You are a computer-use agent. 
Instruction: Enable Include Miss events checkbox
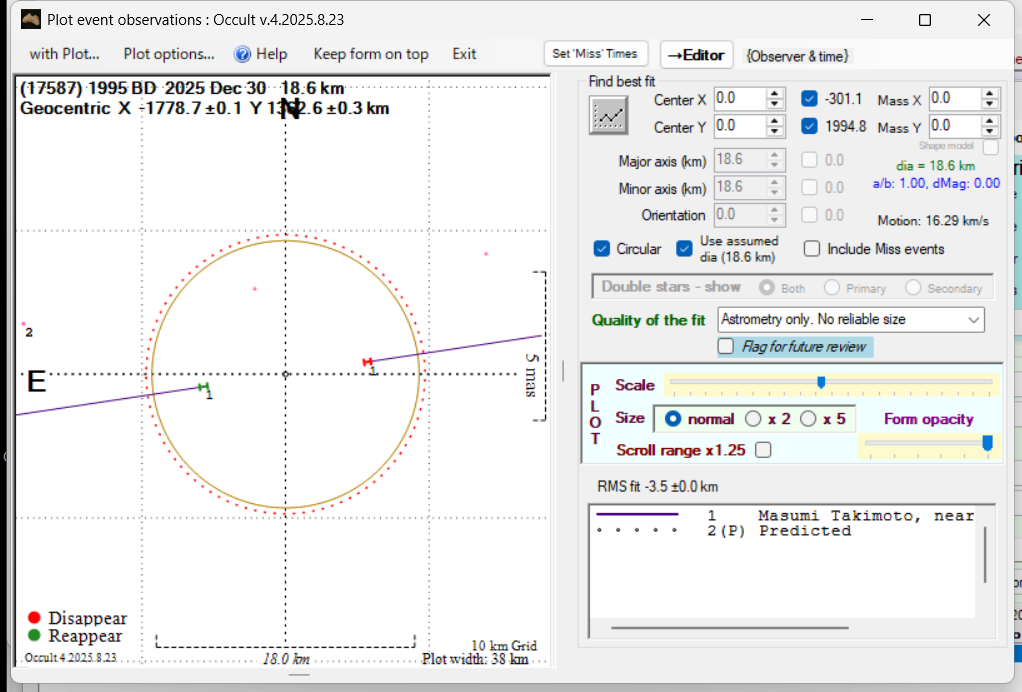(x=812, y=249)
